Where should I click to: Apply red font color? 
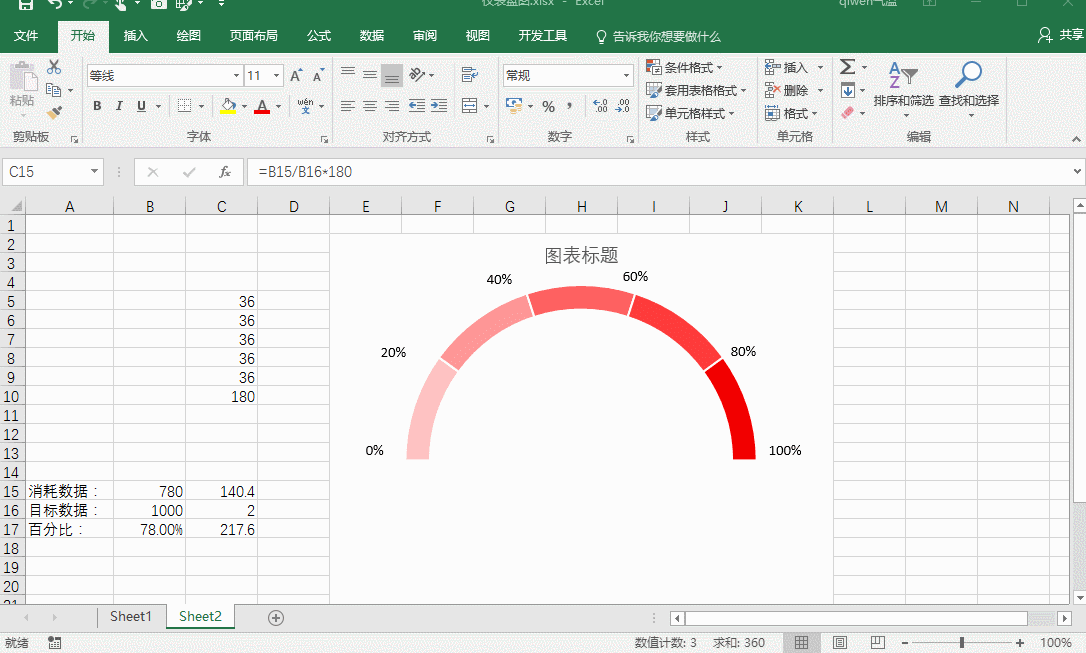click(x=262, y=106)
